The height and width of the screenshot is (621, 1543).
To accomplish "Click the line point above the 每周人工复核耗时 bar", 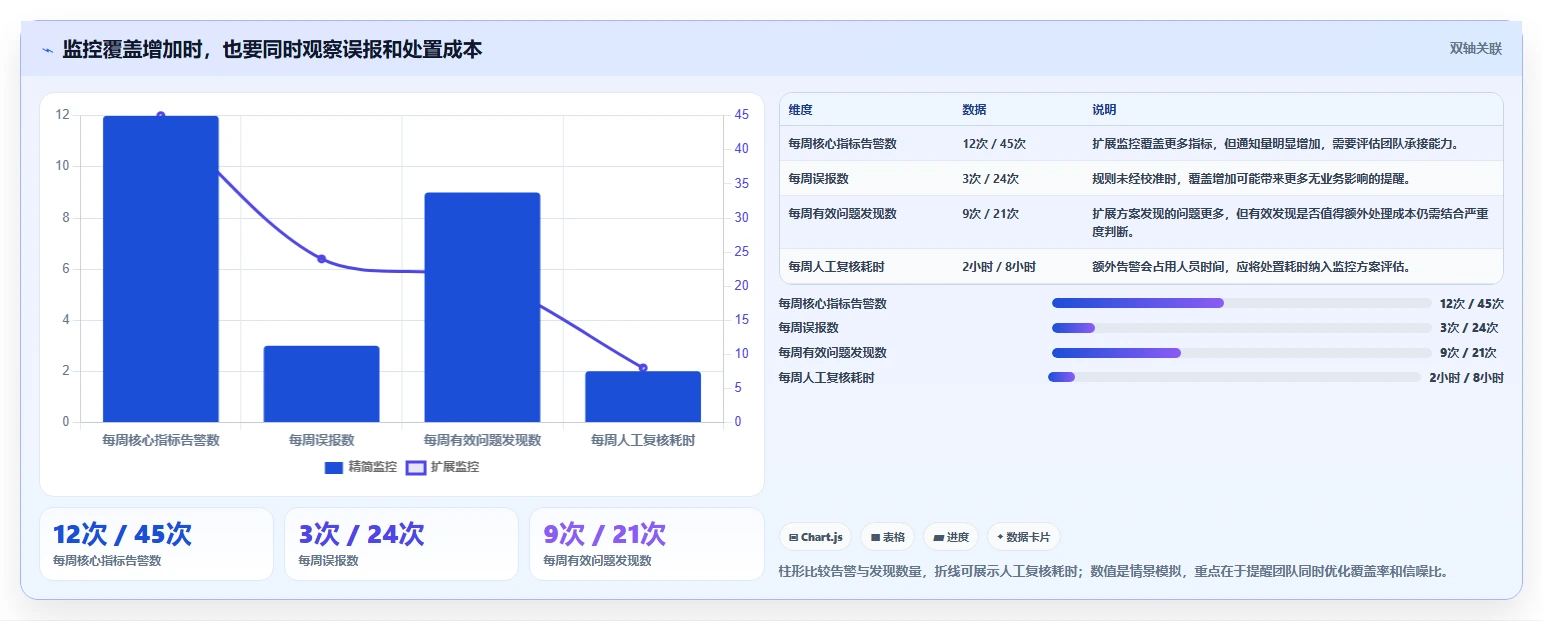I will click(643, 368).
